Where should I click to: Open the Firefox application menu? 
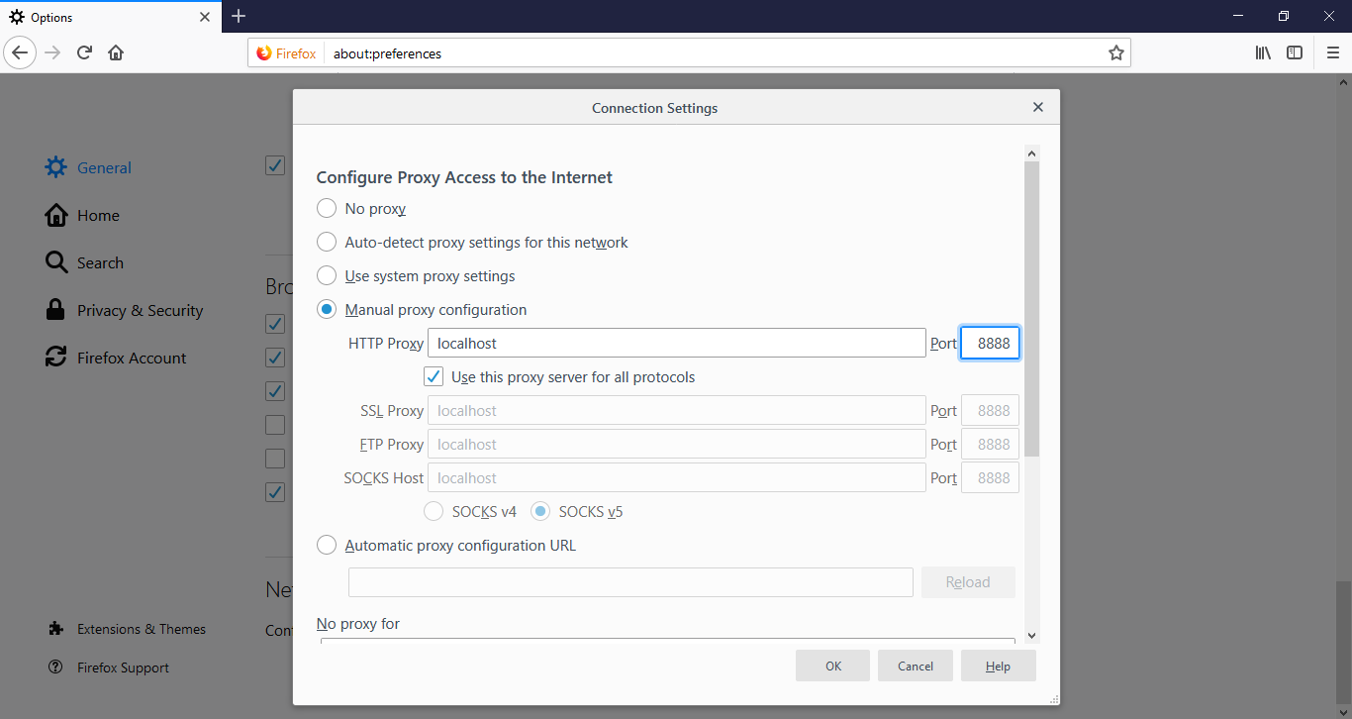click(x=1332, y=52)
